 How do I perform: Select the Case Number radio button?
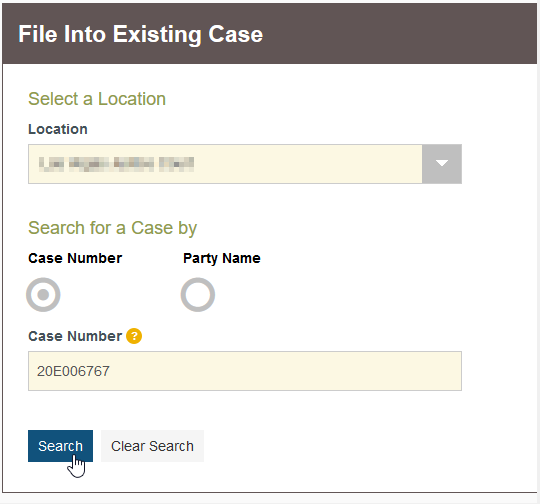click(43, 295)
